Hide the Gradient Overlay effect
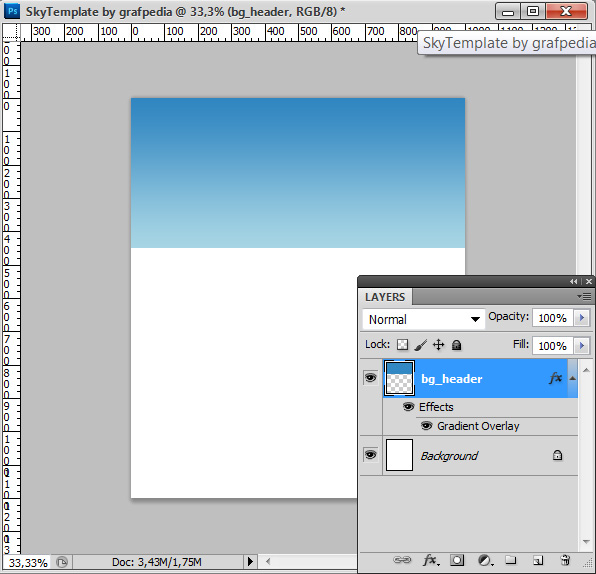The image size is (596, 574). click(426, 425)
